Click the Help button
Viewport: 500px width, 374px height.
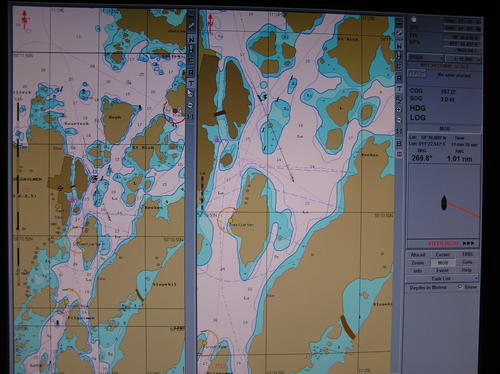tap(467, 270)
